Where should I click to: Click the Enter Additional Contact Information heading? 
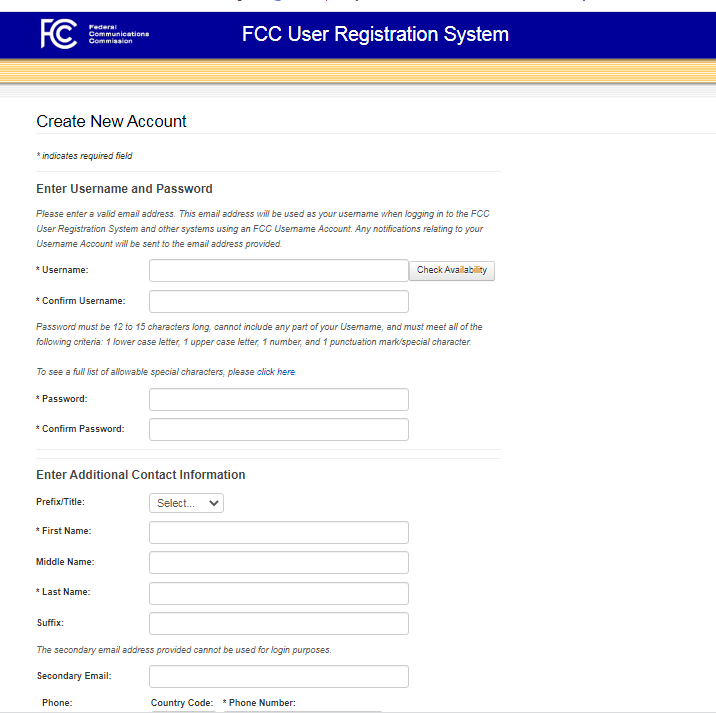pyautogui.click(x=140, y=474)
